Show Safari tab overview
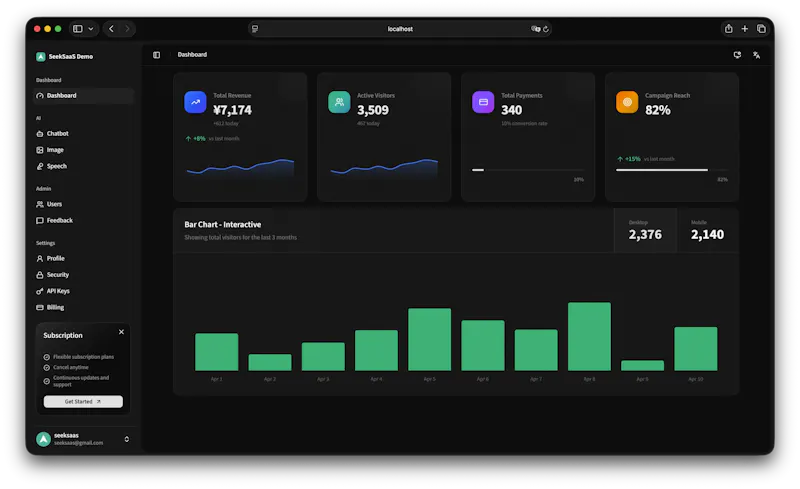The height and width of the screenshot is (489, 800). 761,29
